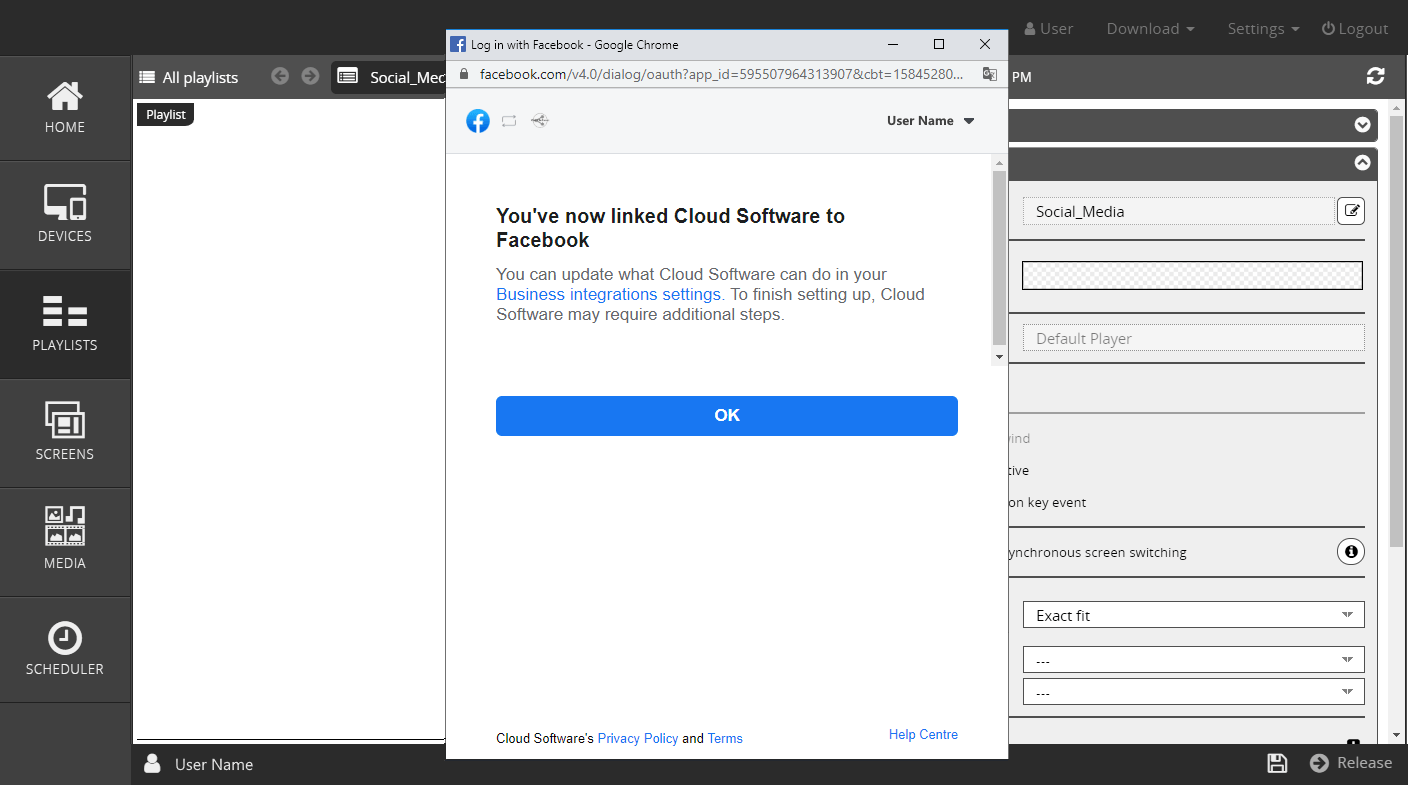Click the exchange arrows icon beside the Facebook logo
The width and height of the screenshot is (1408, 785).
click(509, 121)
